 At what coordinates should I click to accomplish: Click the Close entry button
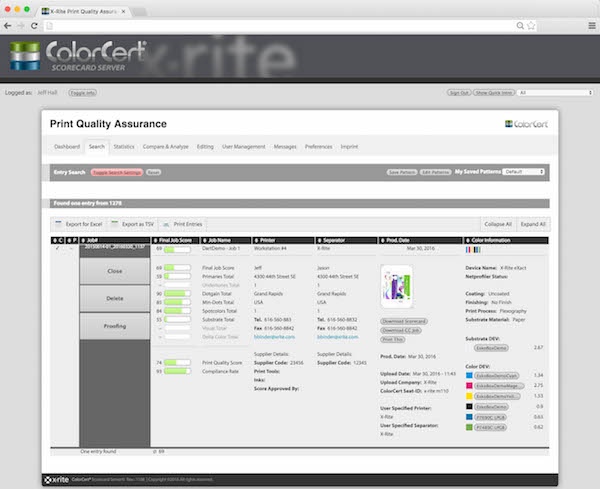tap(115, 271)
